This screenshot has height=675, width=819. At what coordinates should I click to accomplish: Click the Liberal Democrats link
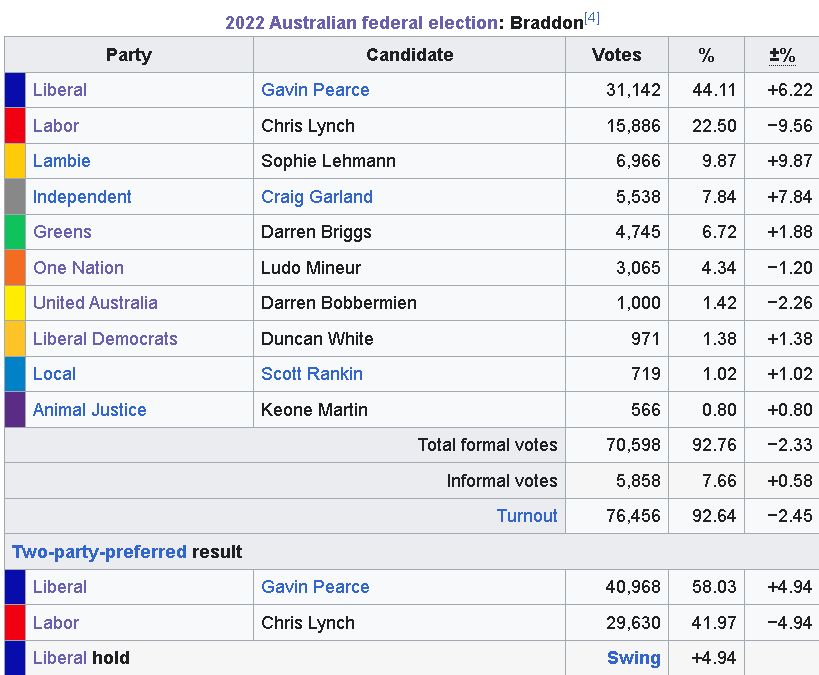pos(105,339)
